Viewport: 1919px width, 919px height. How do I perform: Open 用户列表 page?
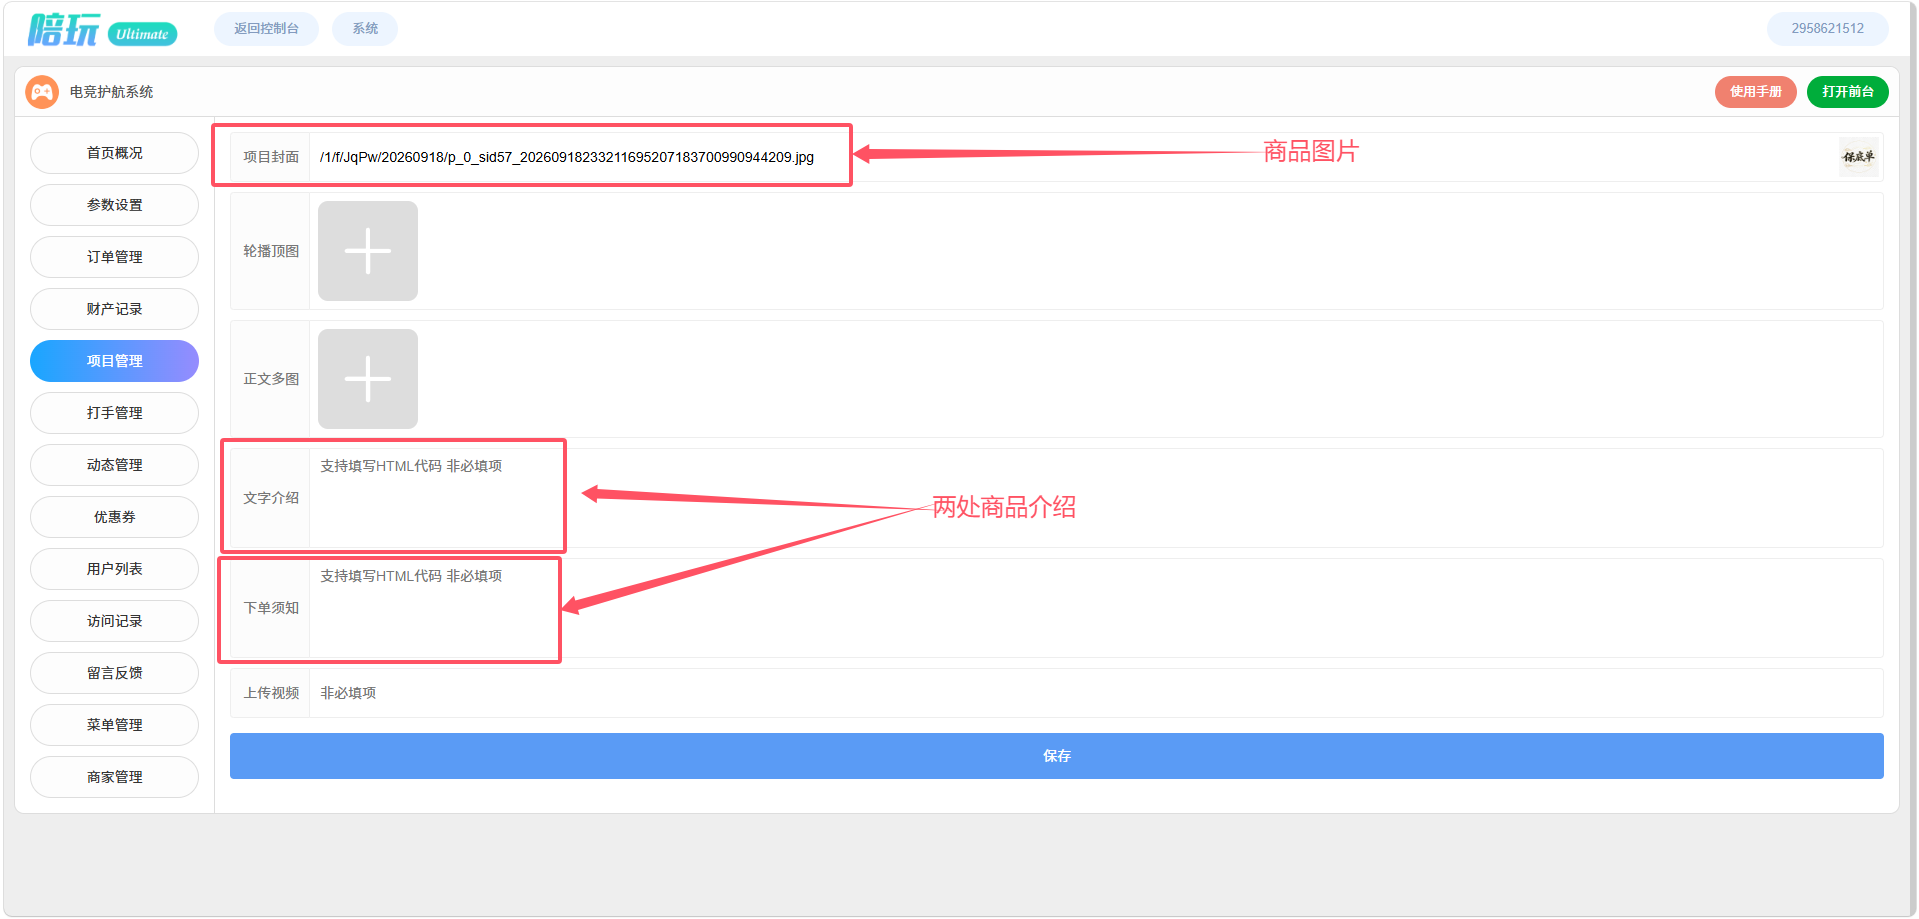114,569
